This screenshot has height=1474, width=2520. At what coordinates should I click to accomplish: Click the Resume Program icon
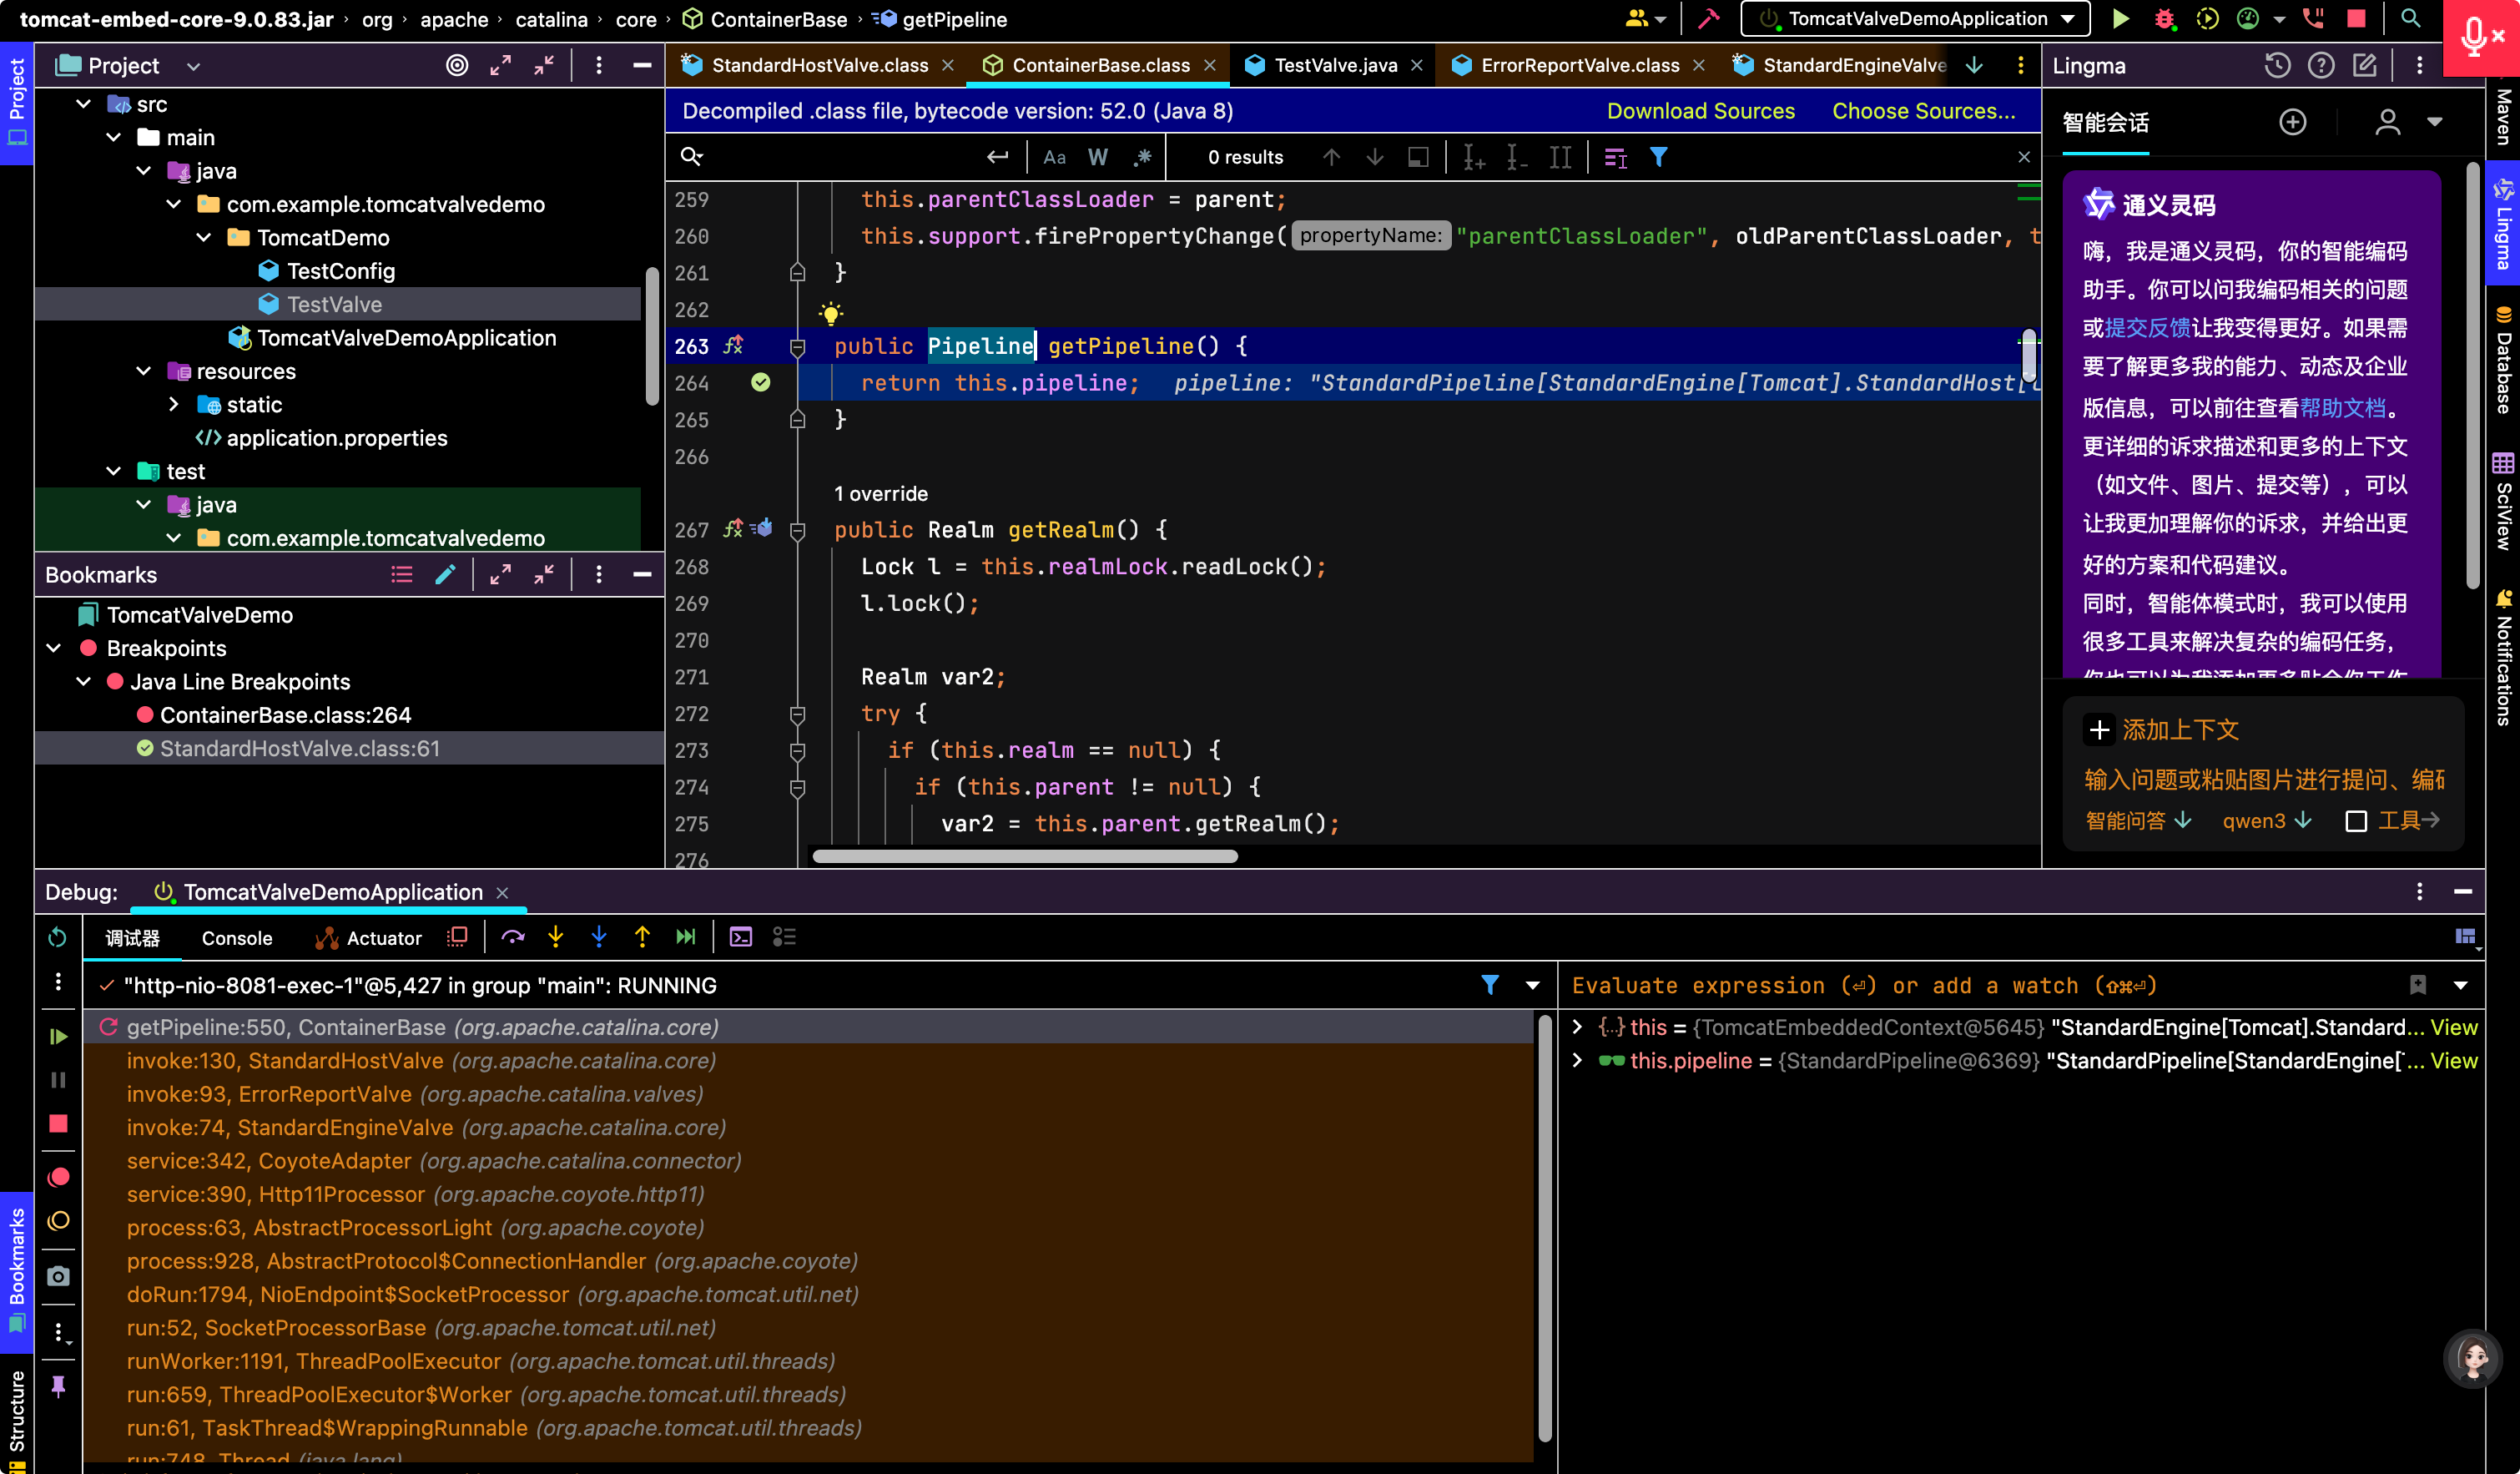point(58,1036)
